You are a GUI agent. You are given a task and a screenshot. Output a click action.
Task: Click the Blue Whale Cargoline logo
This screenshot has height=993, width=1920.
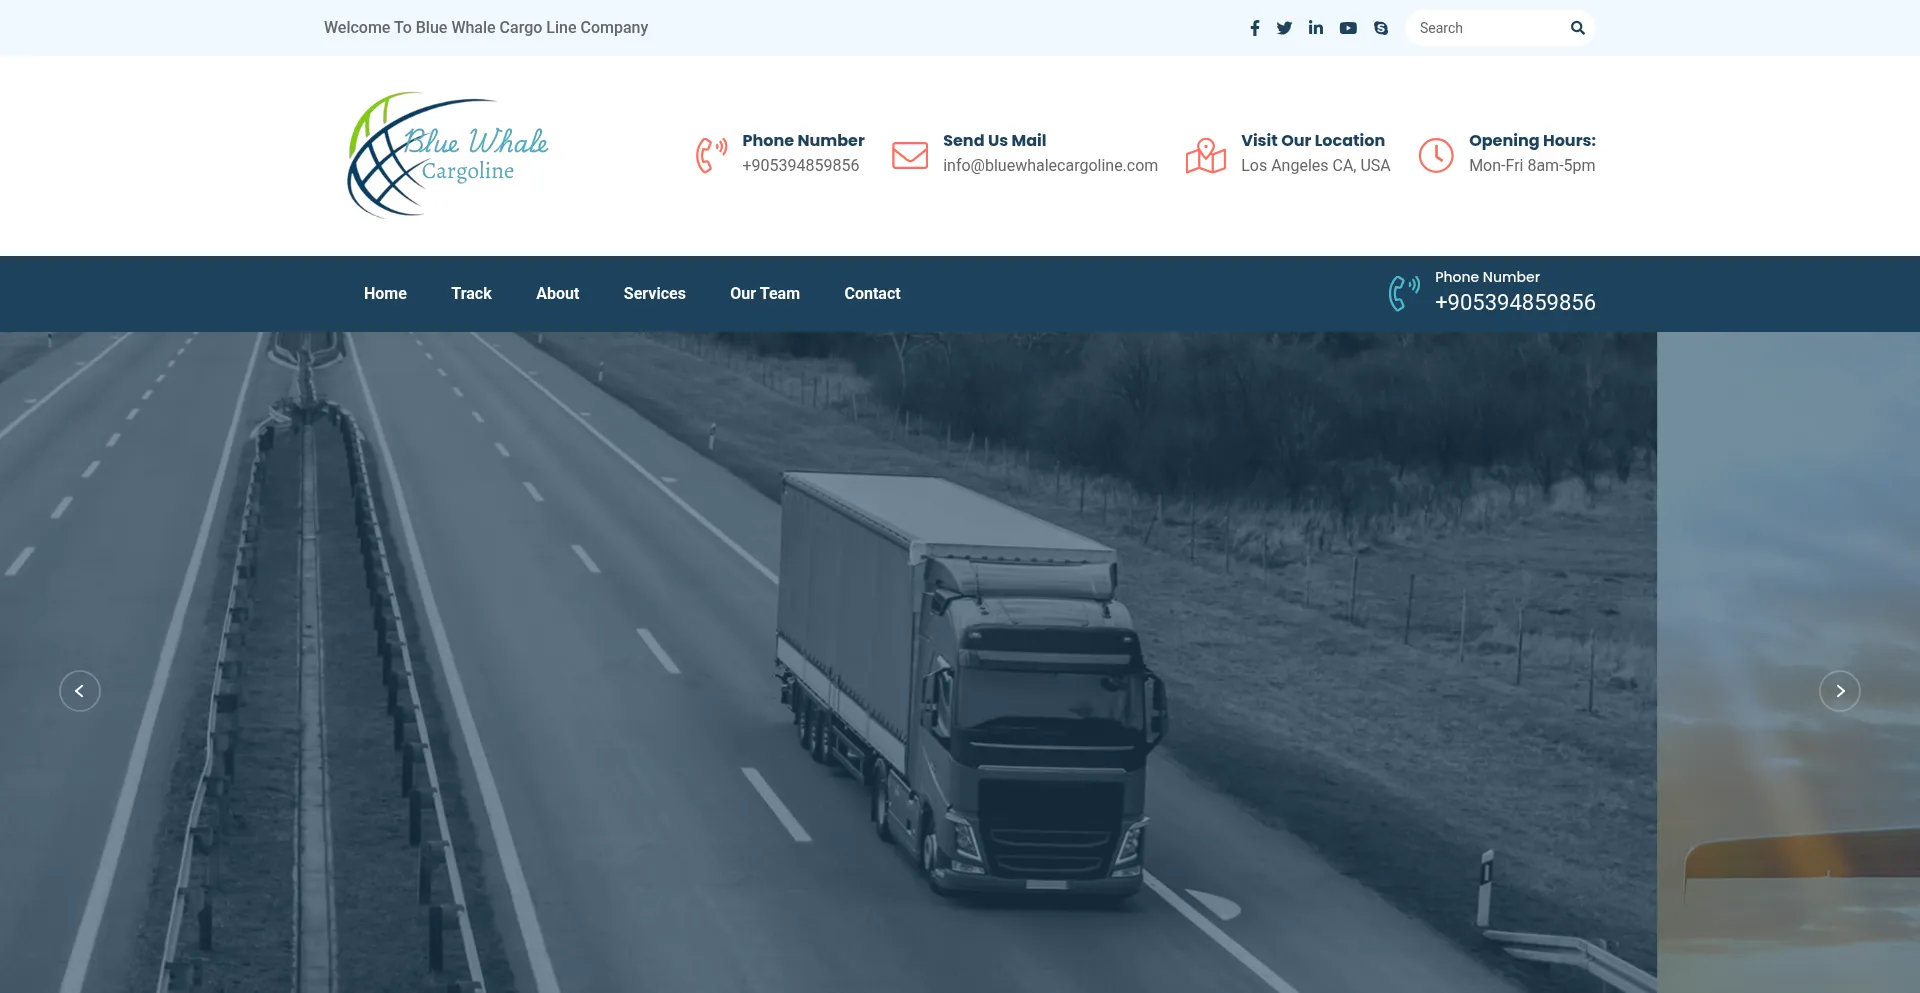pyautogui.click(x=447, y=156)
